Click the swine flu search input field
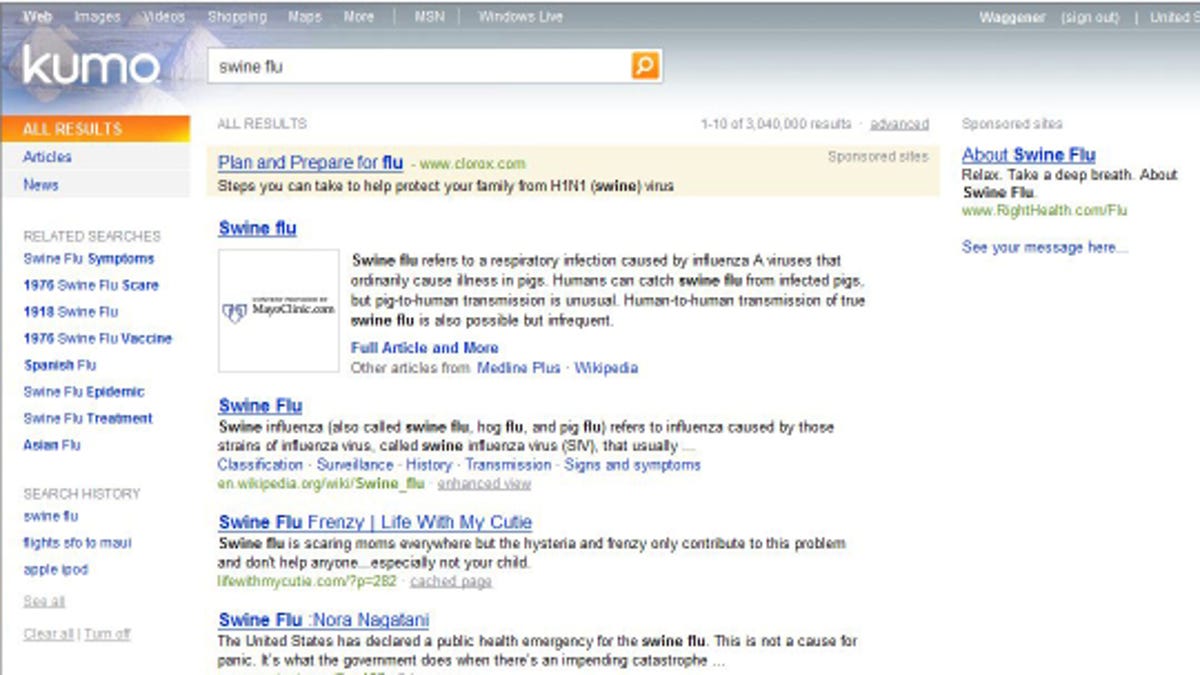The image size is (1200, 675). [x=420, y=67]
